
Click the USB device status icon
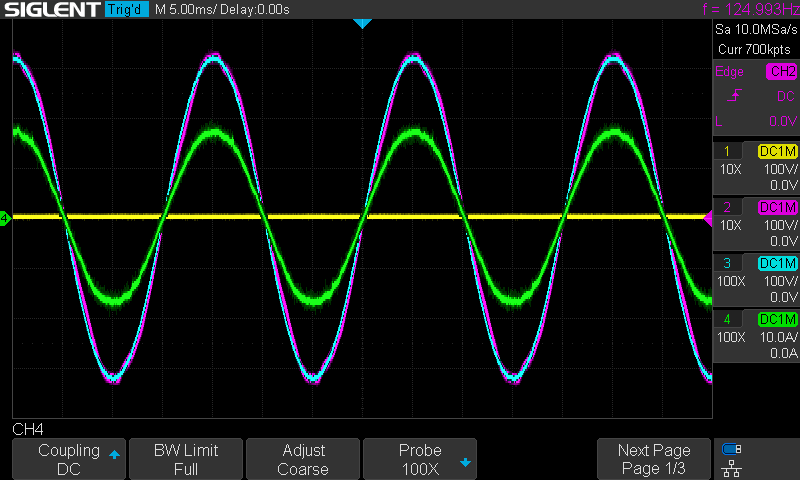(732, 449)
